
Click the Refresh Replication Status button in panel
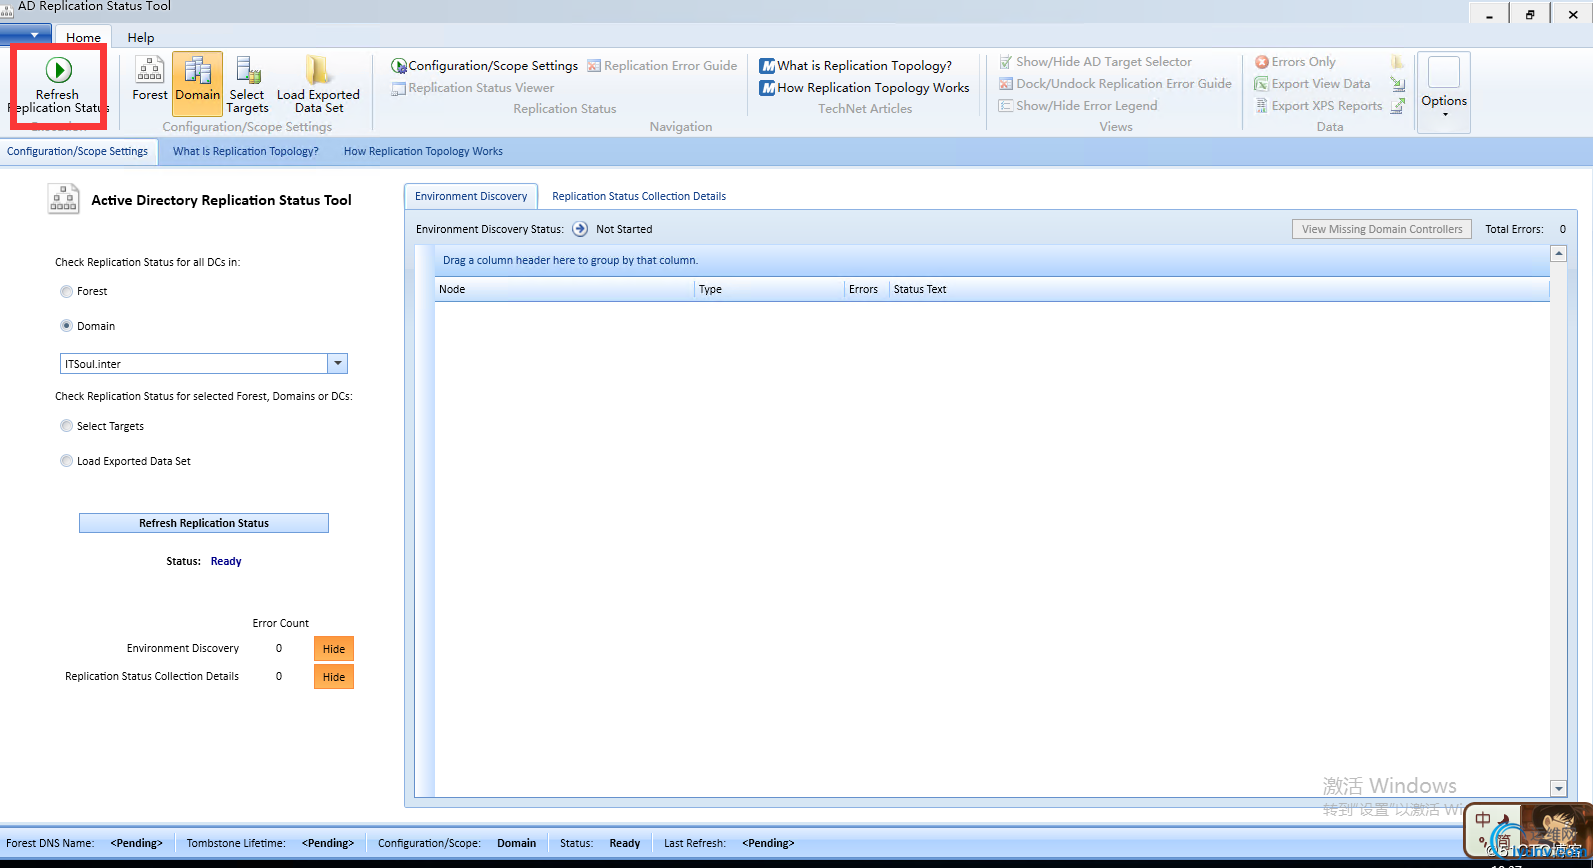pos(204,523)
